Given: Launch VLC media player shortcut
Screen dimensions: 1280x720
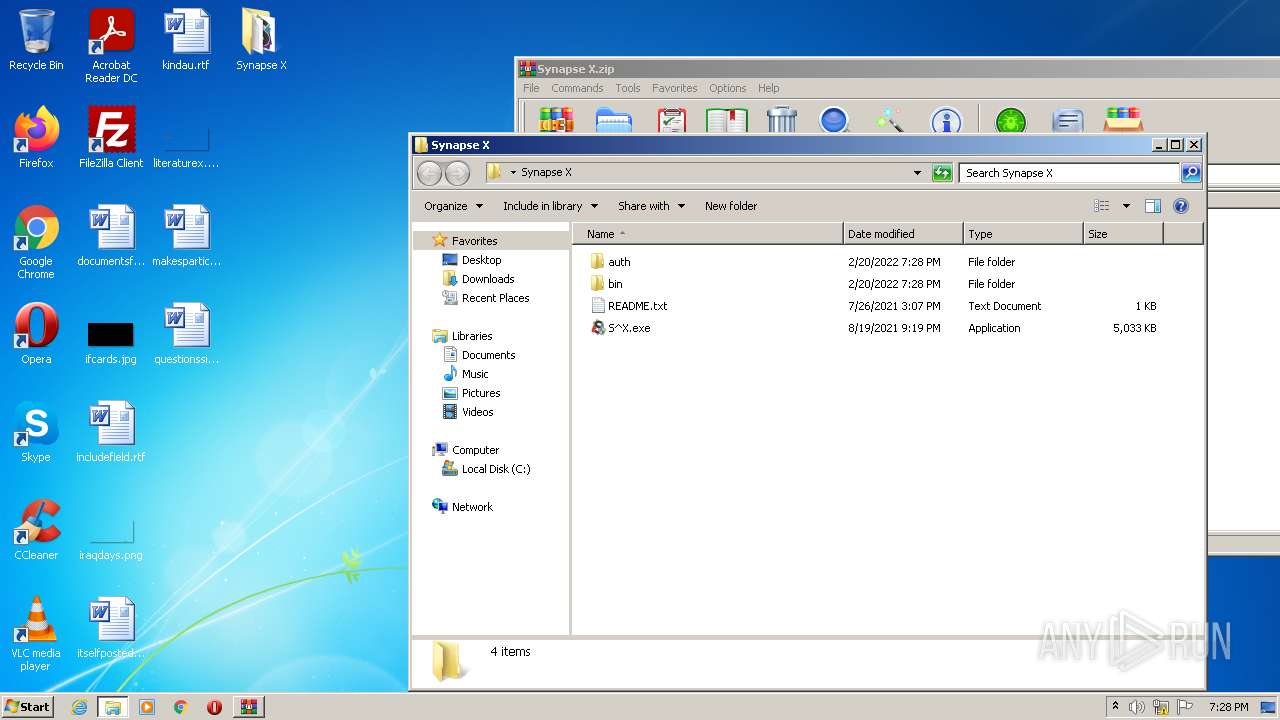Looking at the screenshot, I should [x=36, y=634].
